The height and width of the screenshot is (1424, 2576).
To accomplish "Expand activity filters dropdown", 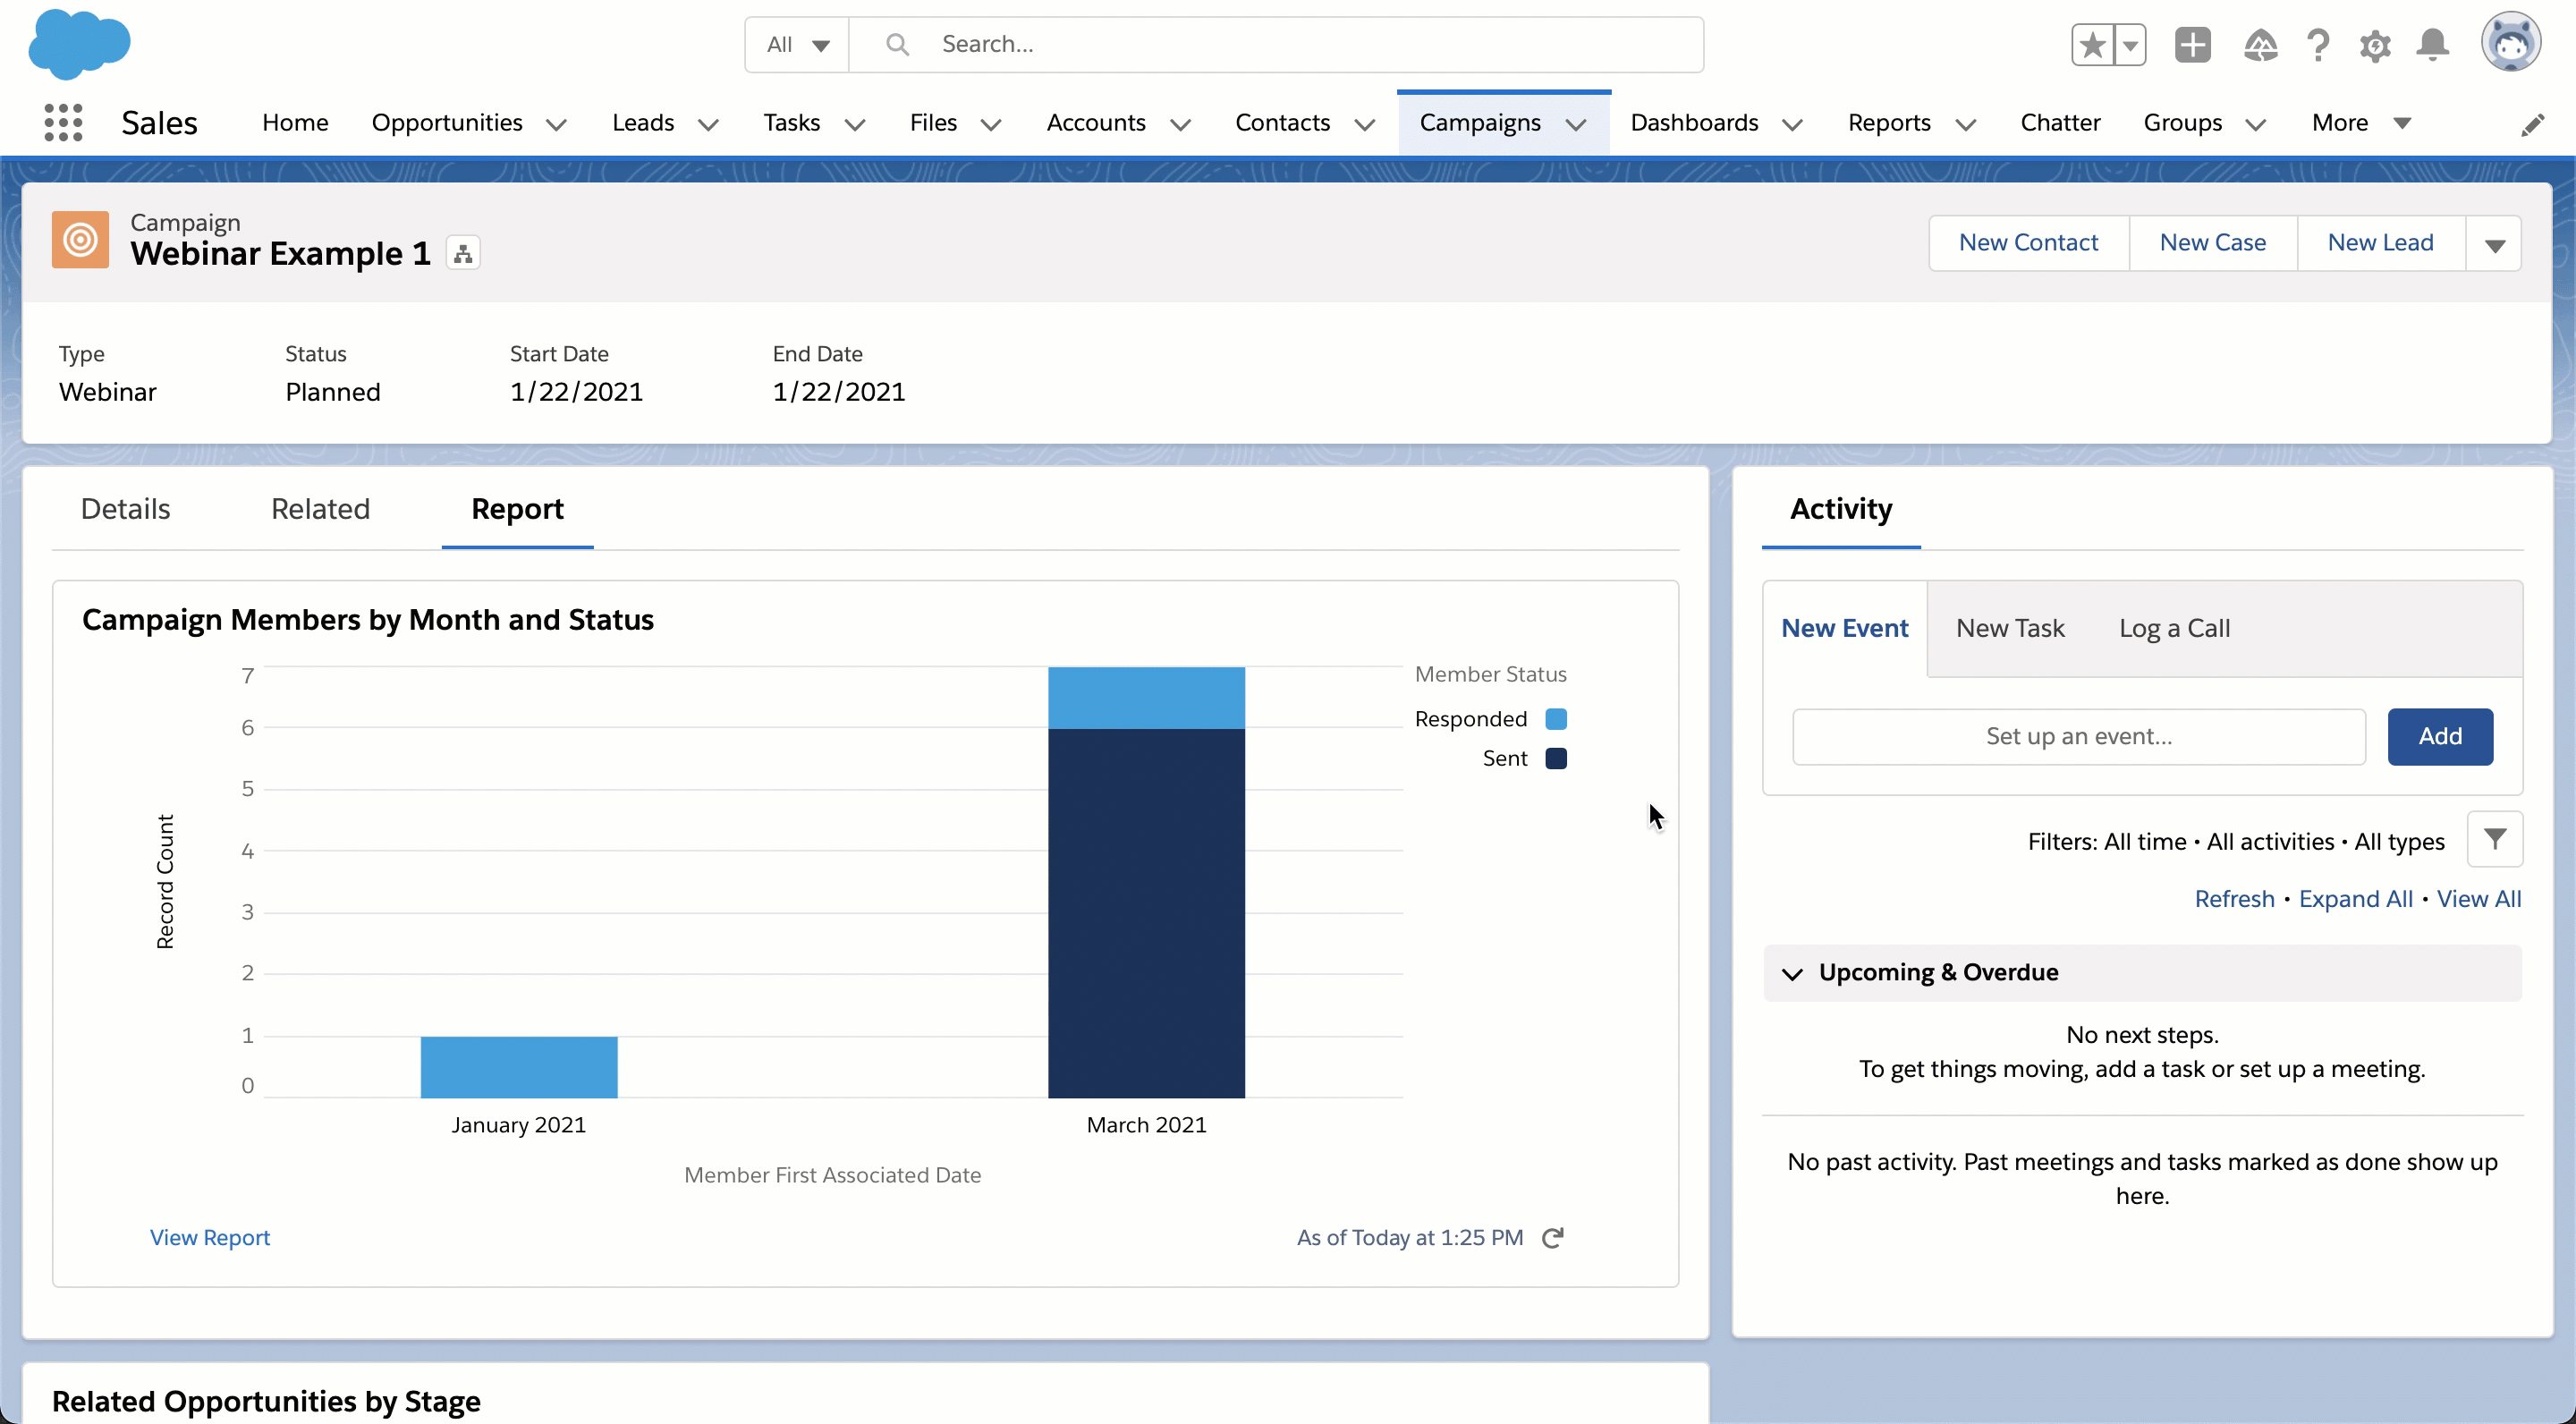I will 2497,840.
